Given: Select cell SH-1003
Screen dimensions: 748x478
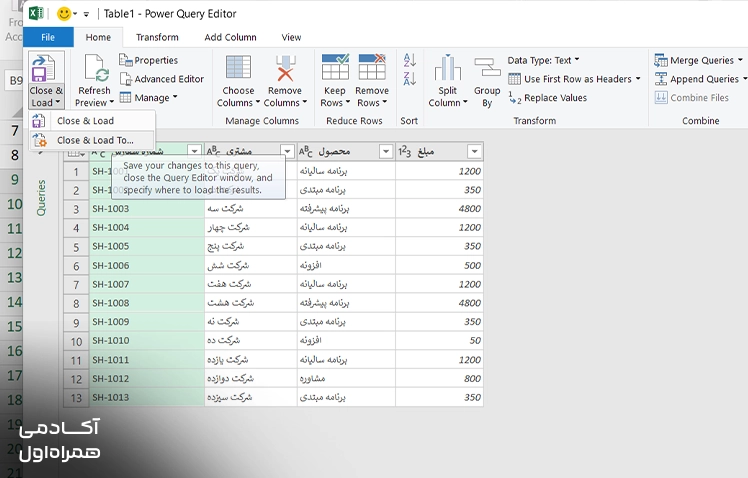Looking at the screenshot, I should click(x=147, y=208).
